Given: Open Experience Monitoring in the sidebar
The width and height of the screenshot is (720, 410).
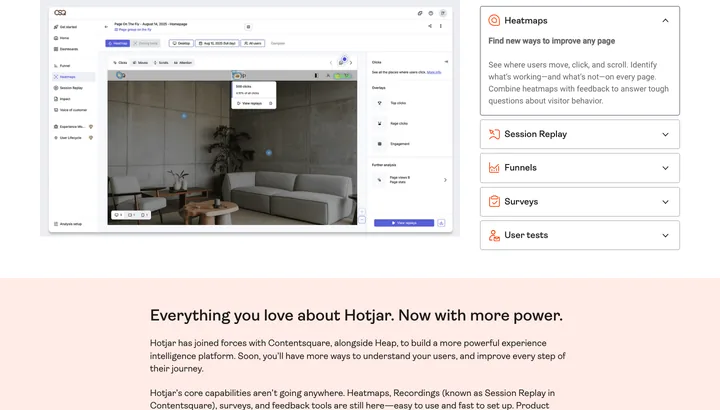Looking at the screenshot, I should [70, 127].
